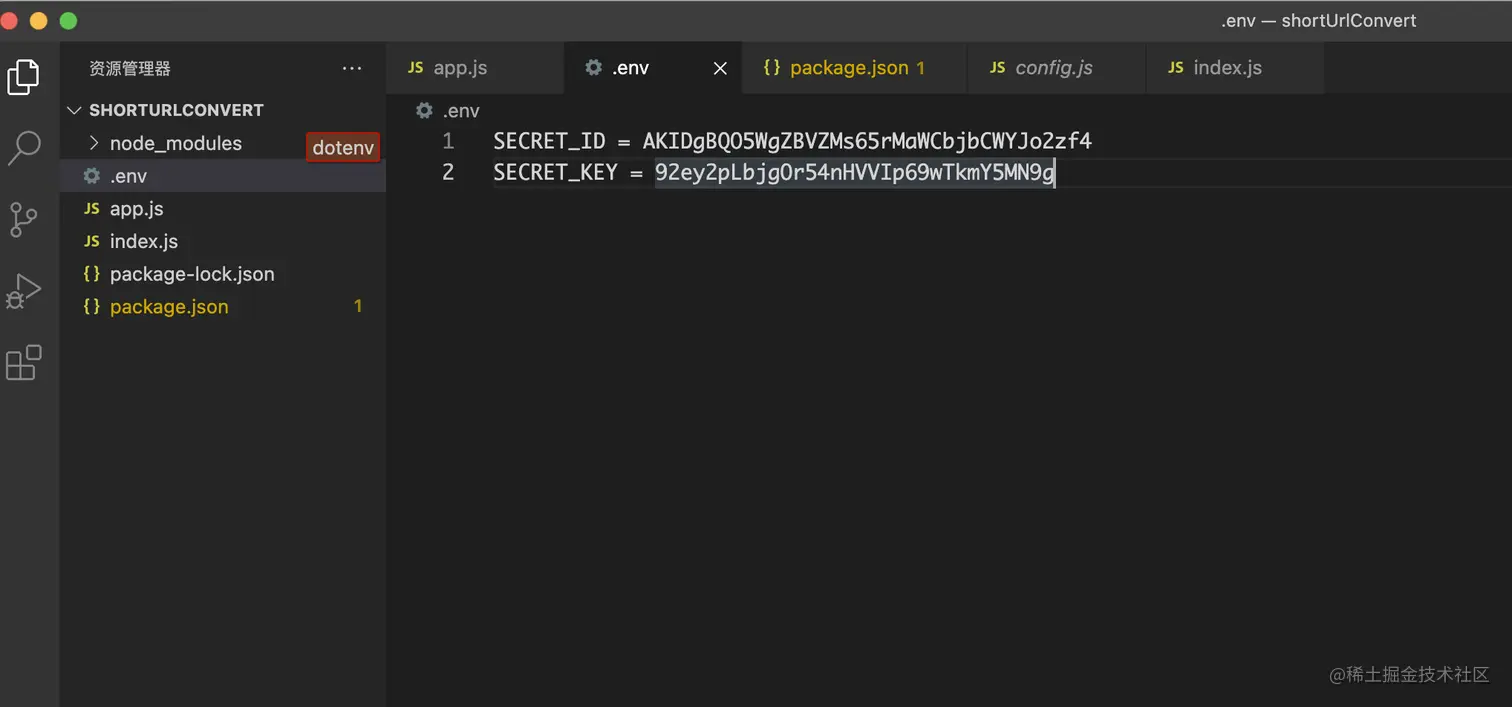Viewport: 1512px width, 707px height.
Task: Collapse the SHORTURLCONVERT project root
Action: click(x=75, y=110)
